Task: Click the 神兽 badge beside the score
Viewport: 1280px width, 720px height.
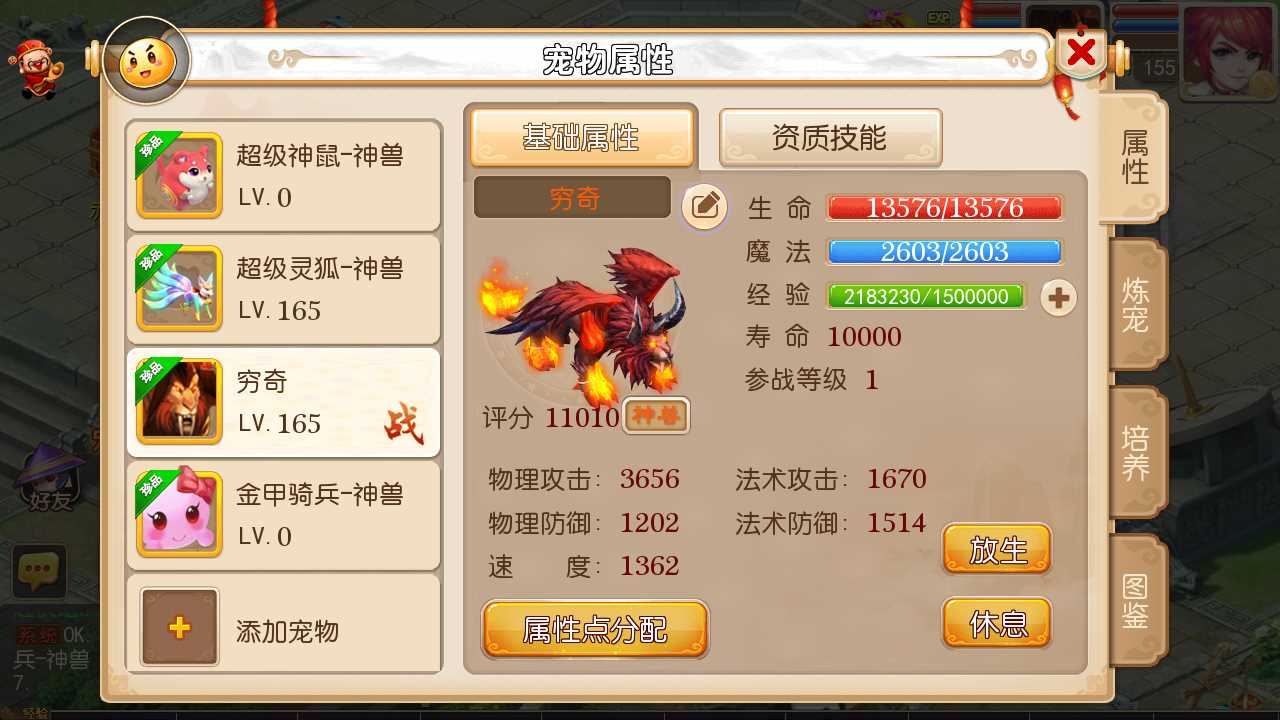Action: [x=656, y=416]
